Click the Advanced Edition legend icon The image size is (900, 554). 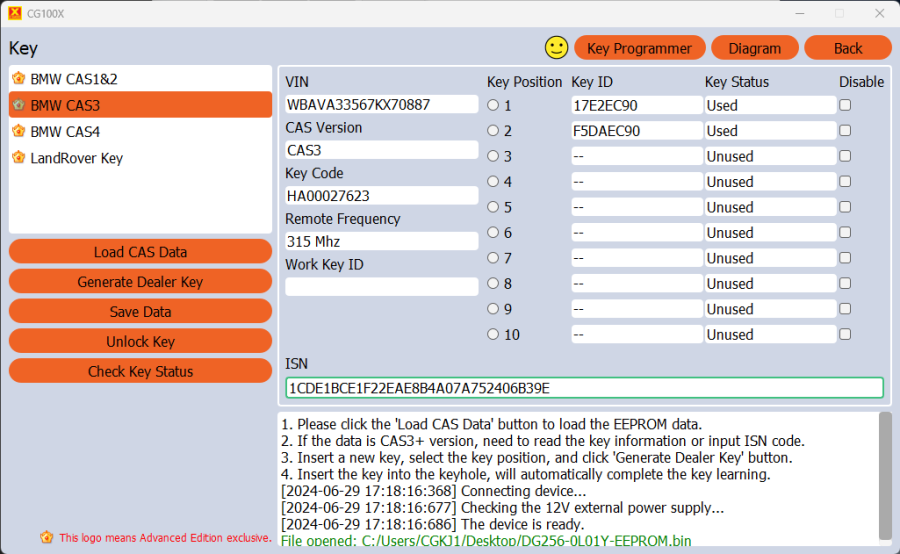point(46,537)
